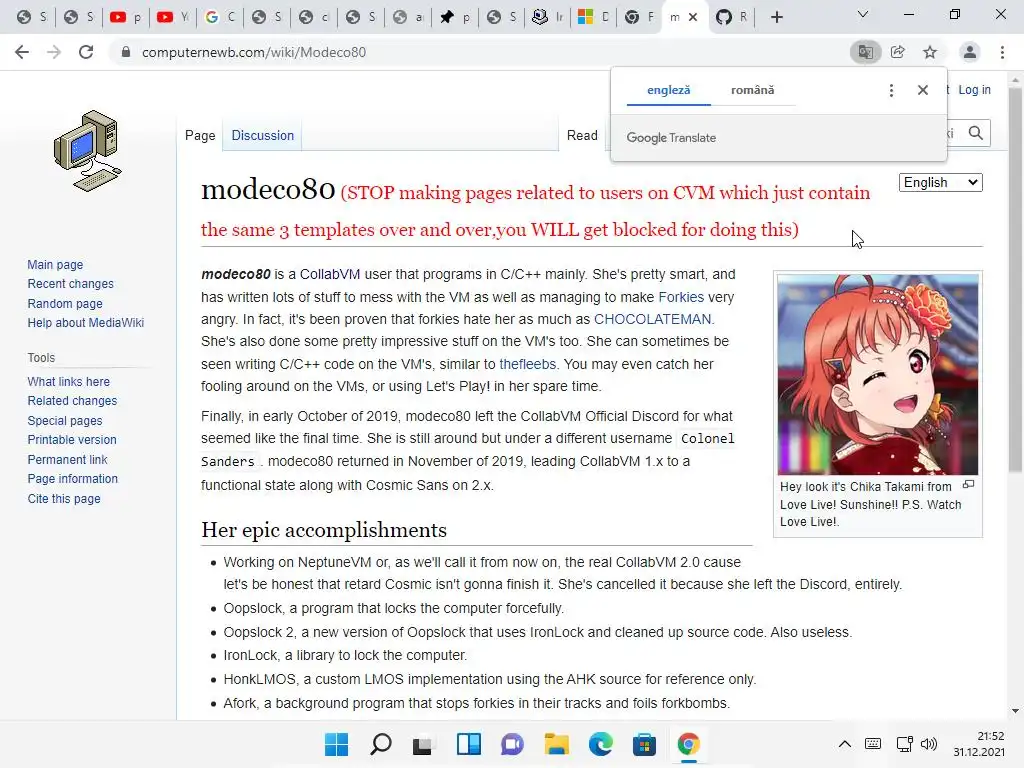The width and height of the screenshot is (1024, 768).
Task: Click Related changes tool link
Action: pyautogui.click(x=72, y=400)
